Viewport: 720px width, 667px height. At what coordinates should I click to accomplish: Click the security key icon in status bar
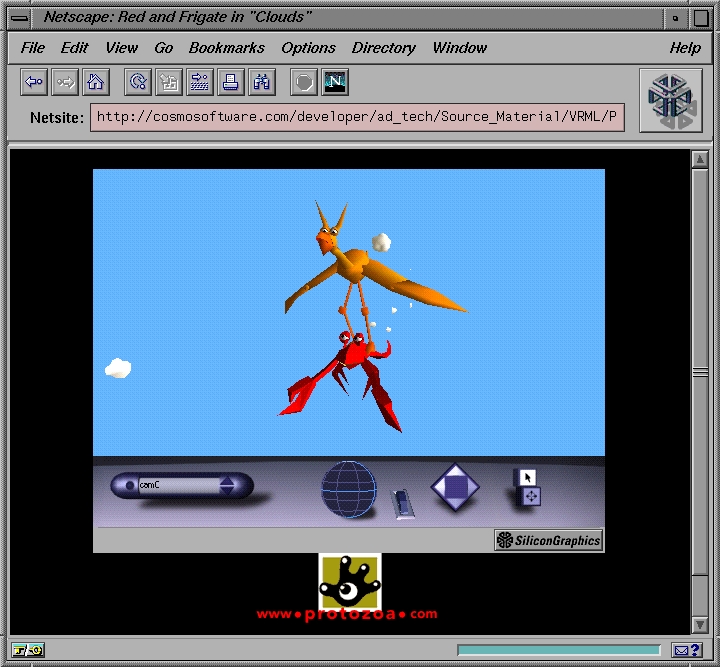(x=27, y=651)
